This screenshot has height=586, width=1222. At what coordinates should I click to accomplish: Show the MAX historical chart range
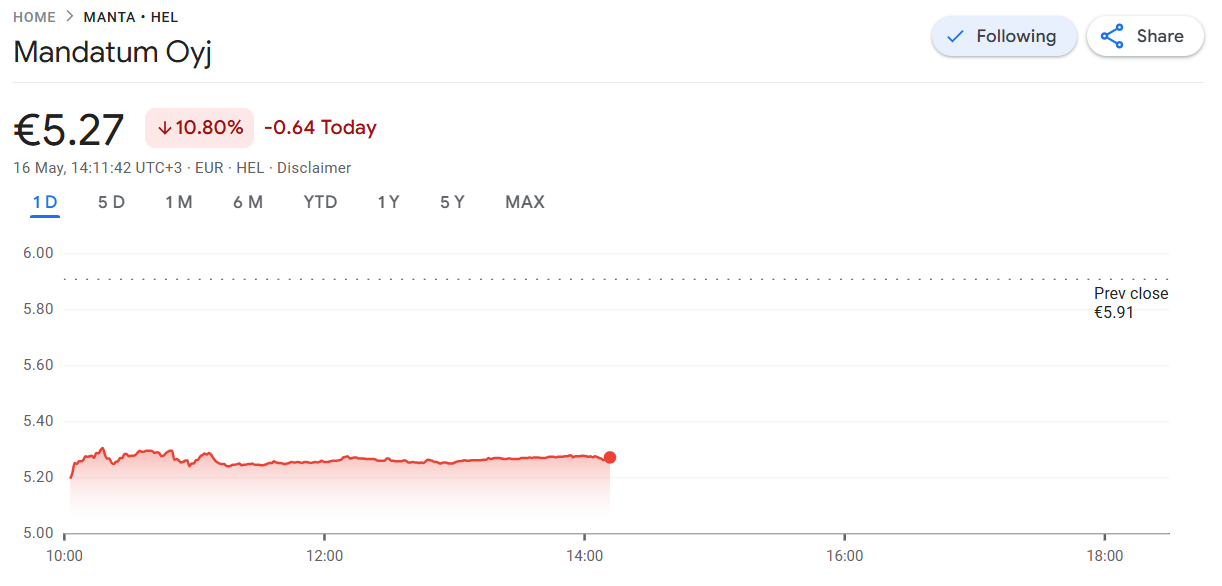point(525,202)
